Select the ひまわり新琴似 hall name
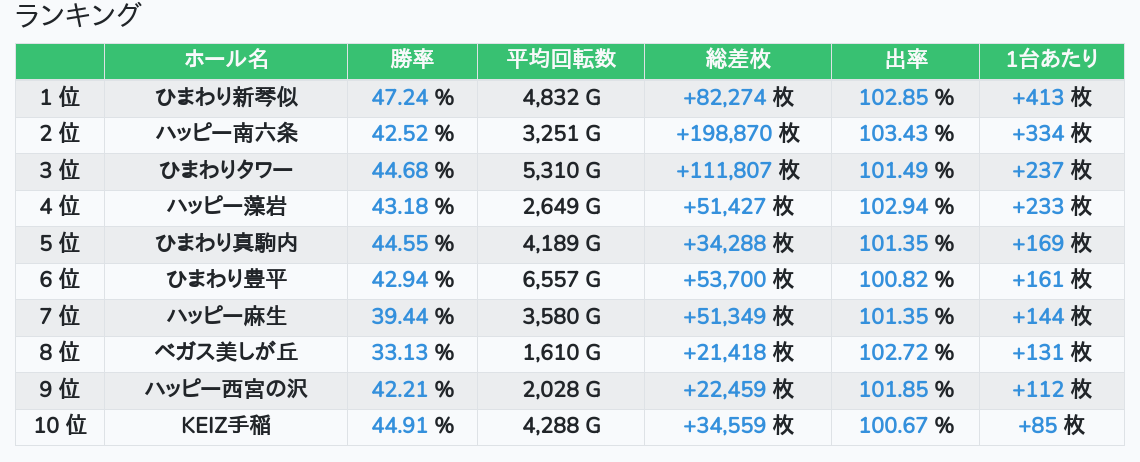This screenshot has width=1140, height=462. 226,98
